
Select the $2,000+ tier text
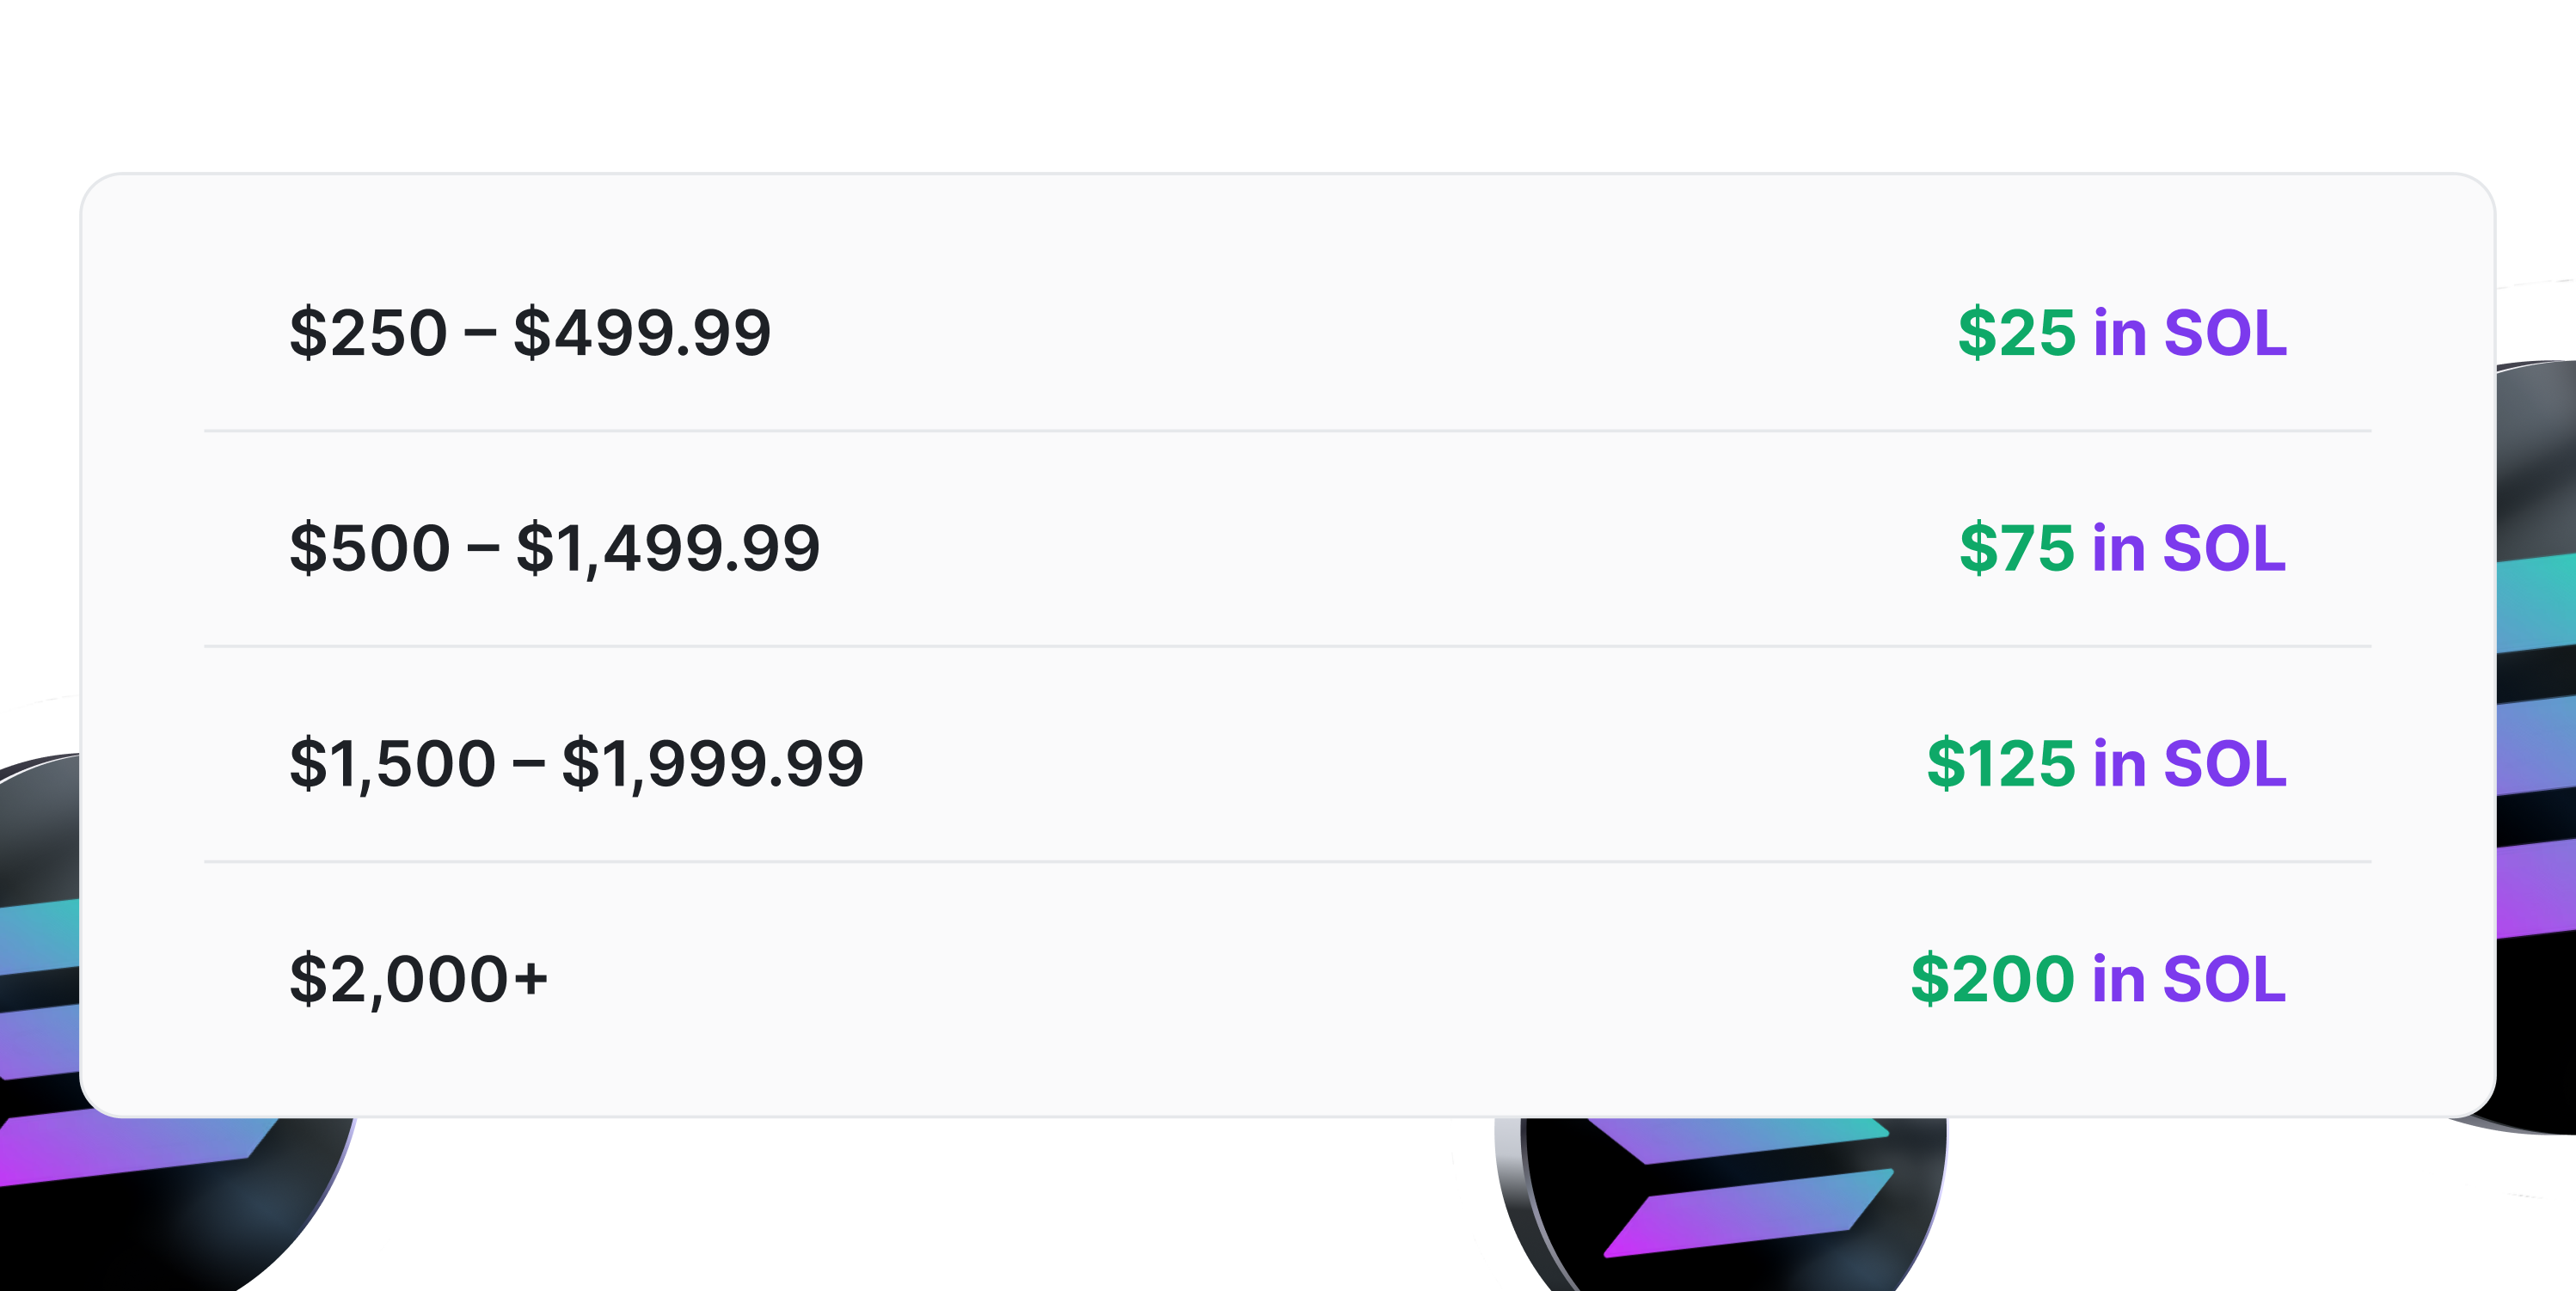(x=418, y=979)
